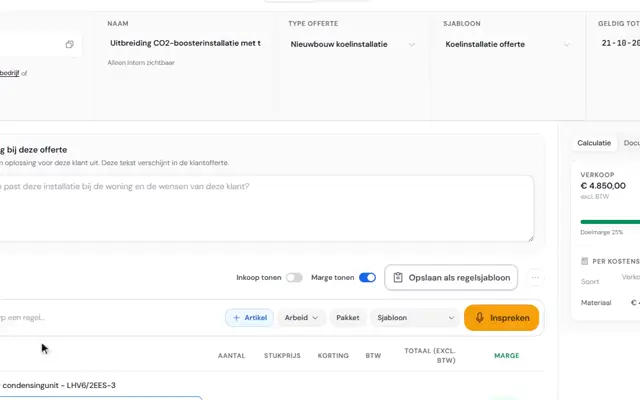
Task: Click the microphone icon on Inspreken
Action: point(480,318)
